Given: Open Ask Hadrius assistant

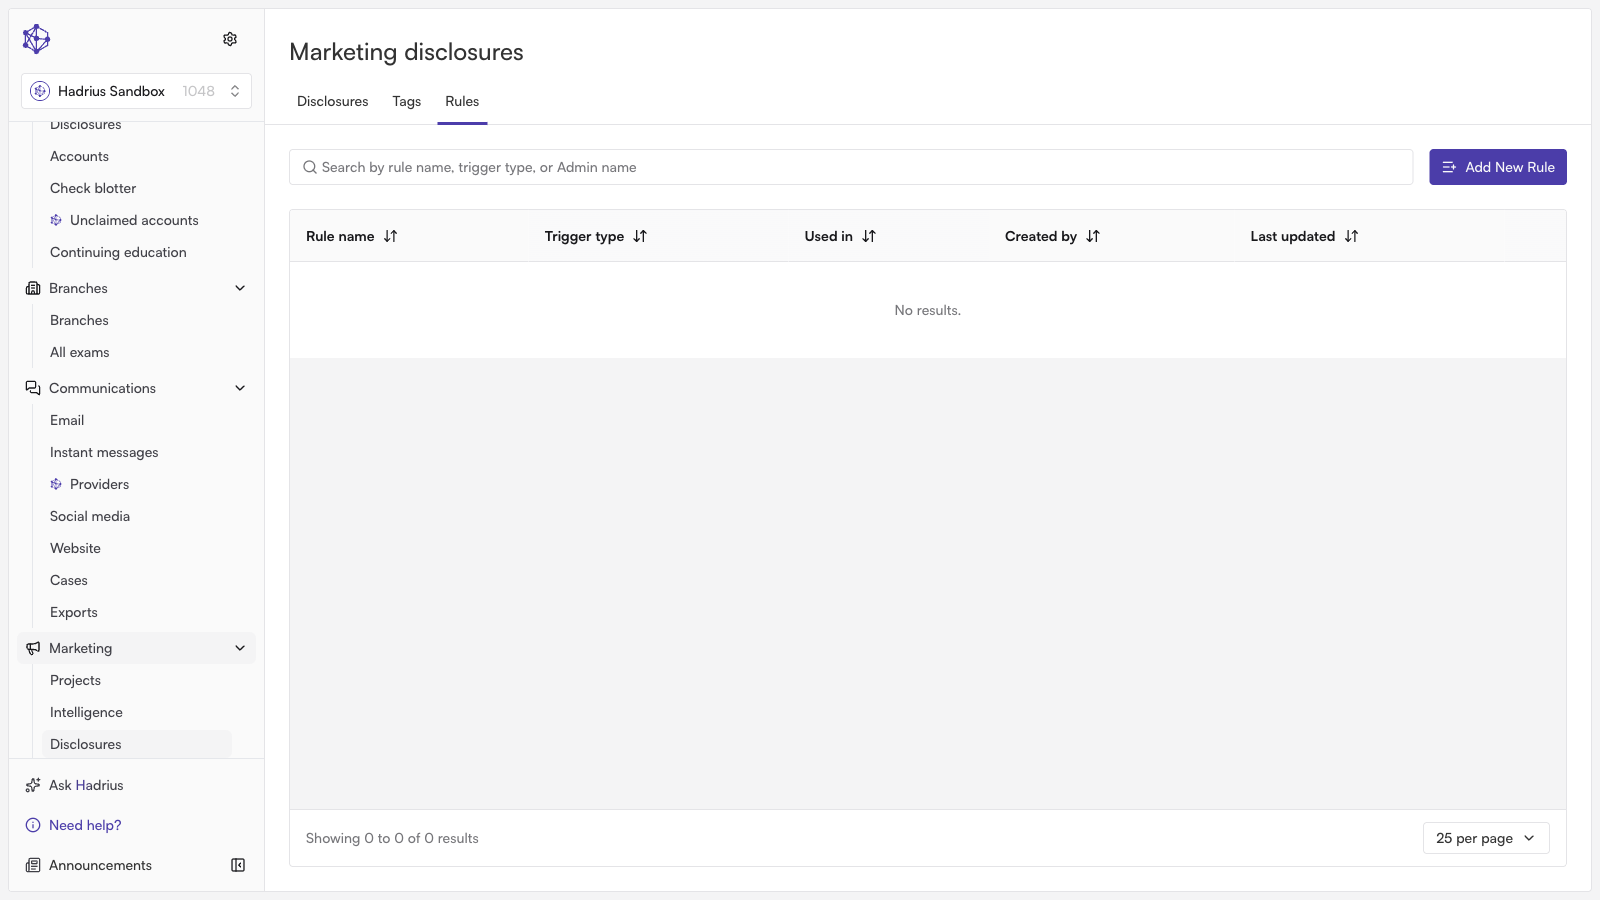Looking at the screenshot, I should point(86,785).
